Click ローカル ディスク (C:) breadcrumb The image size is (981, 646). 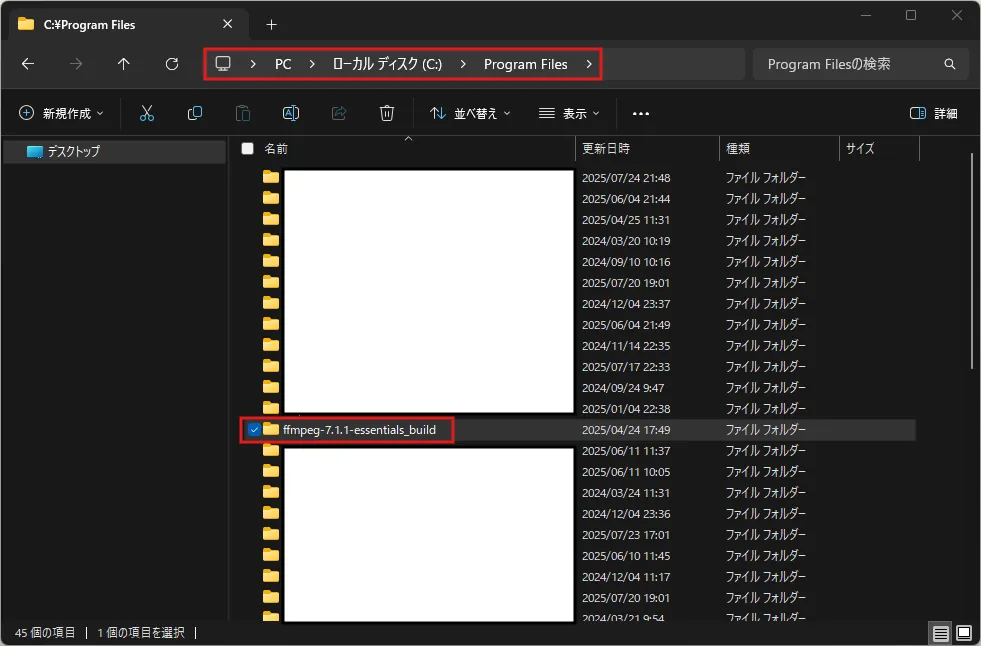[387, 64]
